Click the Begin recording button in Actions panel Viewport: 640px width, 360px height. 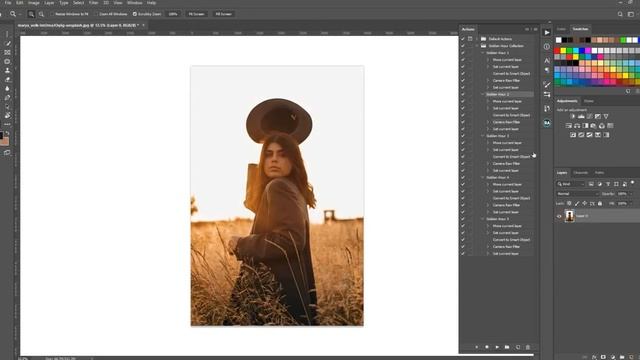487,347
